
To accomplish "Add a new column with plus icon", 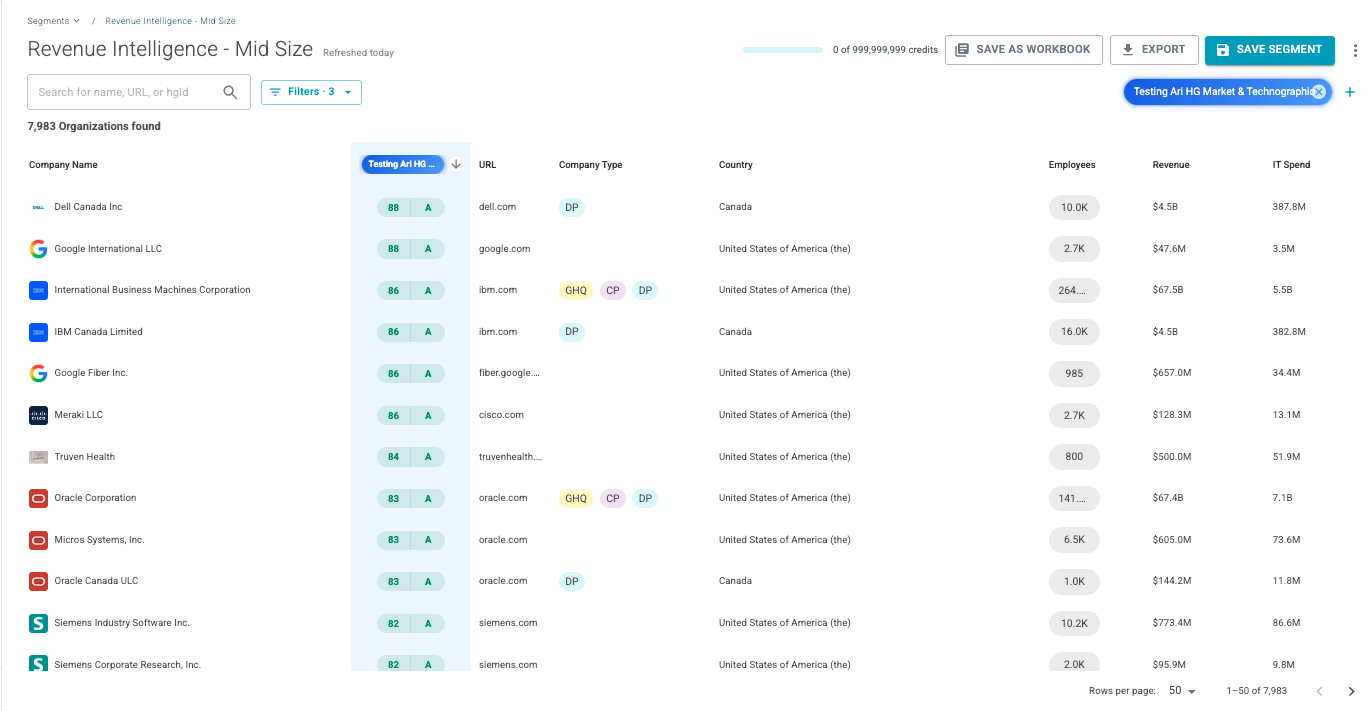I will (x=1349, y=92).
